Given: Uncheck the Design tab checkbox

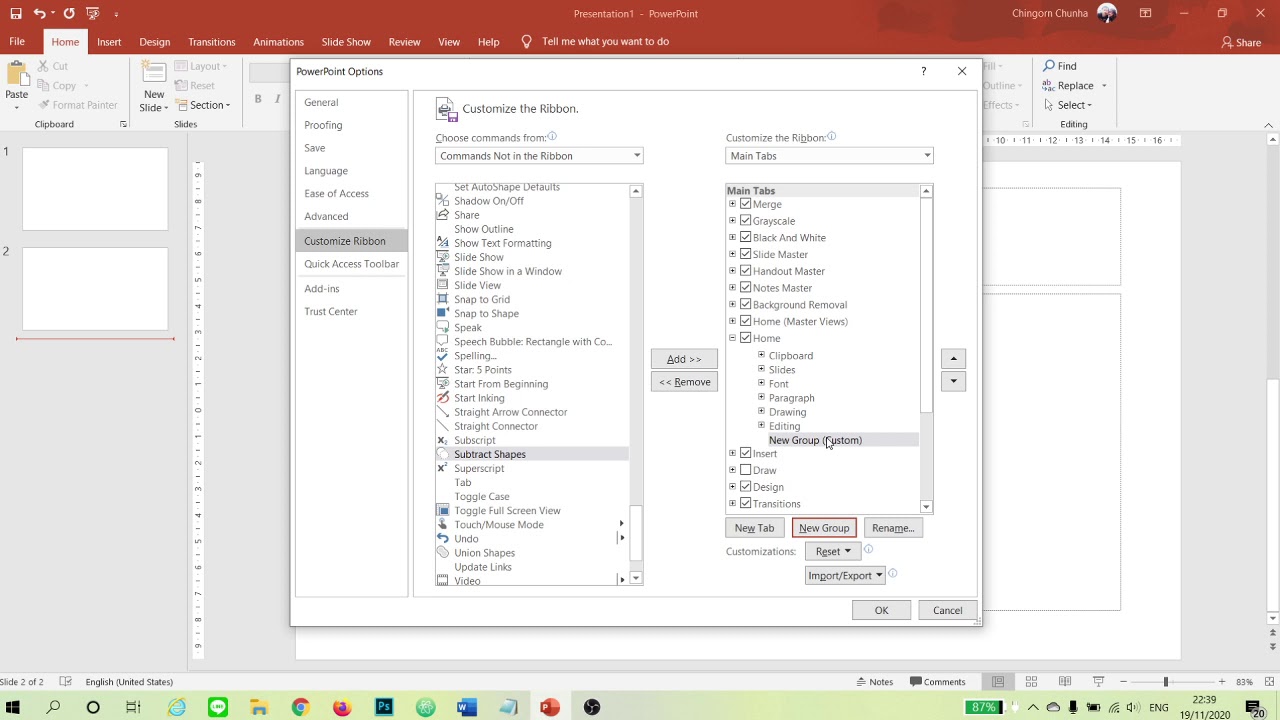Looking at the screenshot, I should tap(745, 486).
